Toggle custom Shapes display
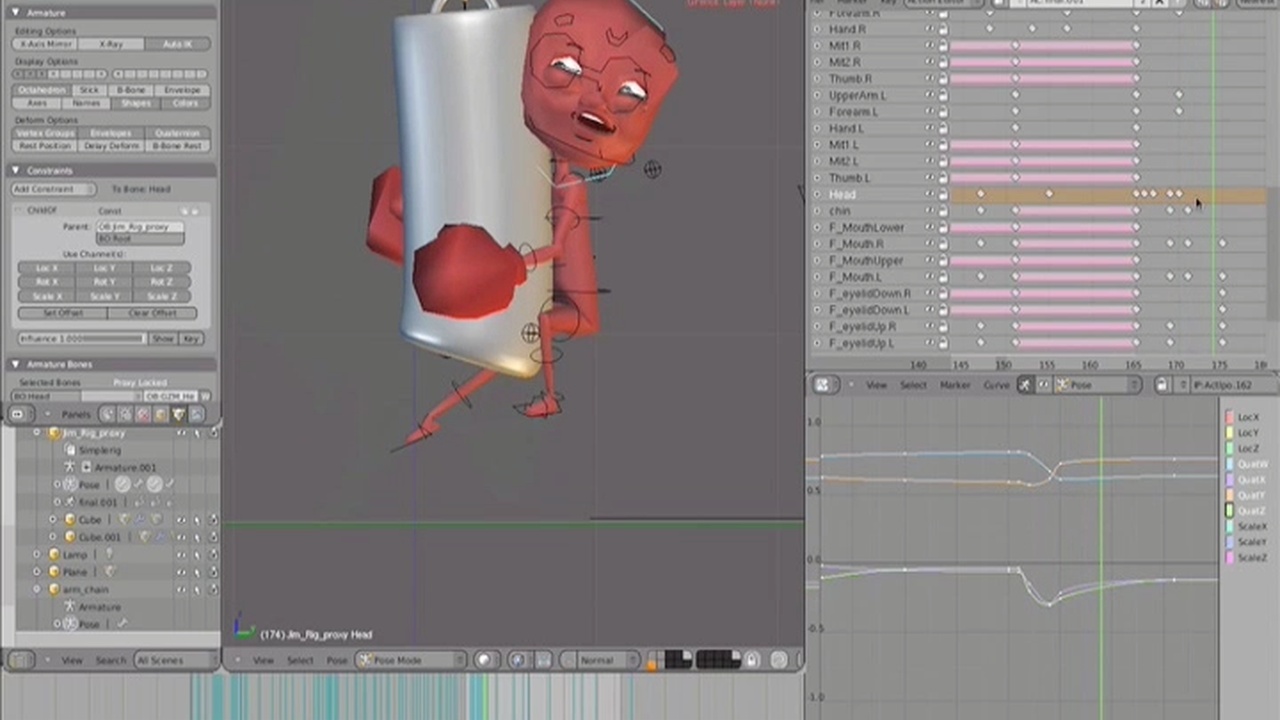The image size is (1280, 720). click(x=135, y=103)
